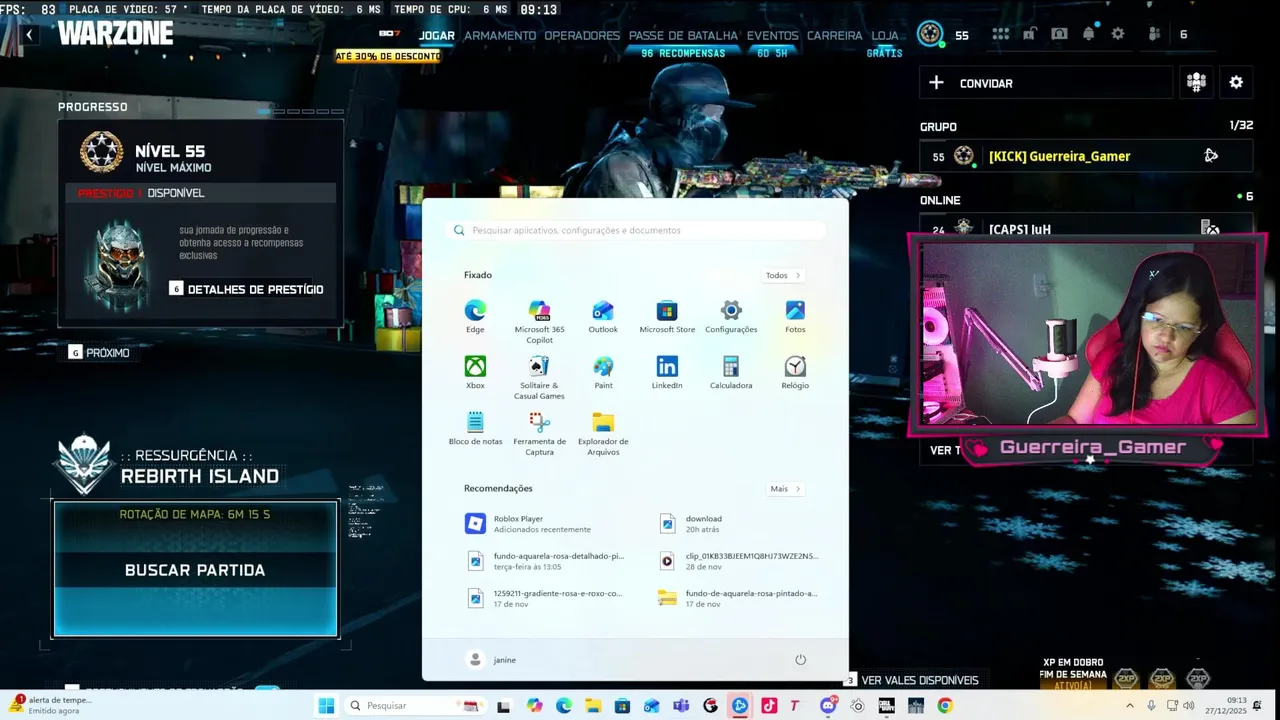Open the Warzone apps grid menu

pyautogui.click(x=1000, y=34)
